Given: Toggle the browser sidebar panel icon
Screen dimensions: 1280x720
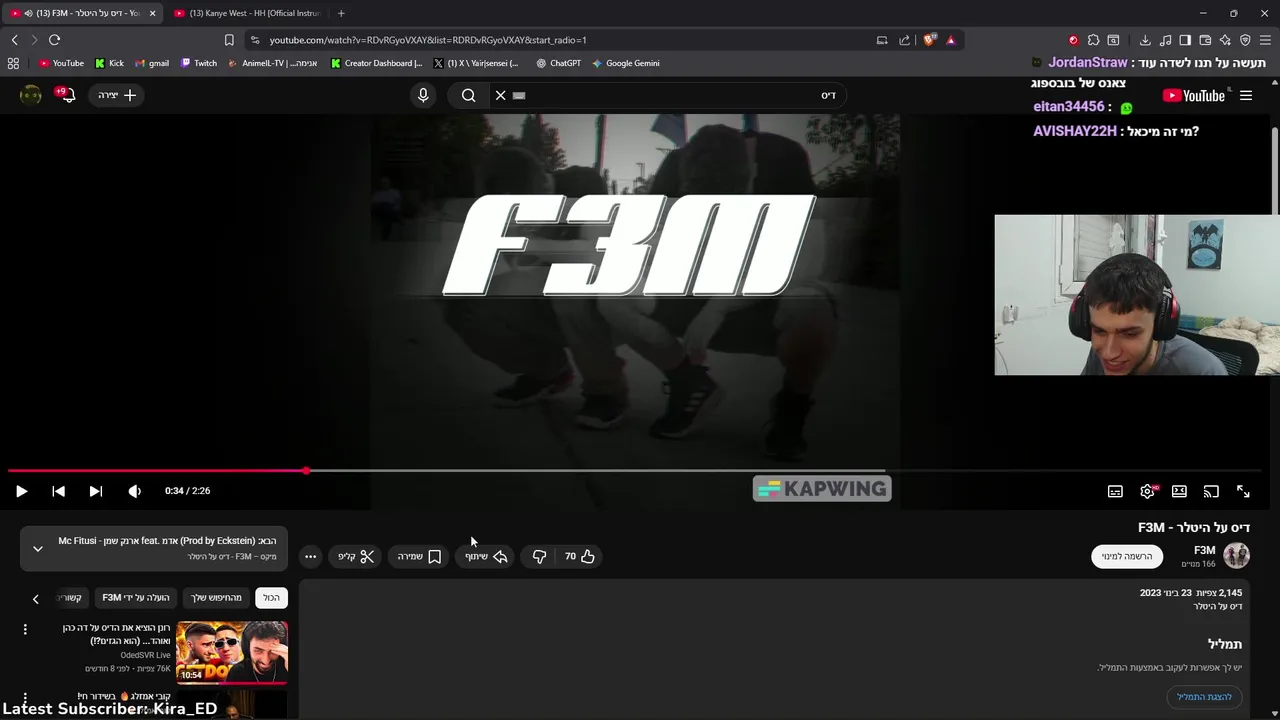Looking at the screenshot, I should 1185,40.
